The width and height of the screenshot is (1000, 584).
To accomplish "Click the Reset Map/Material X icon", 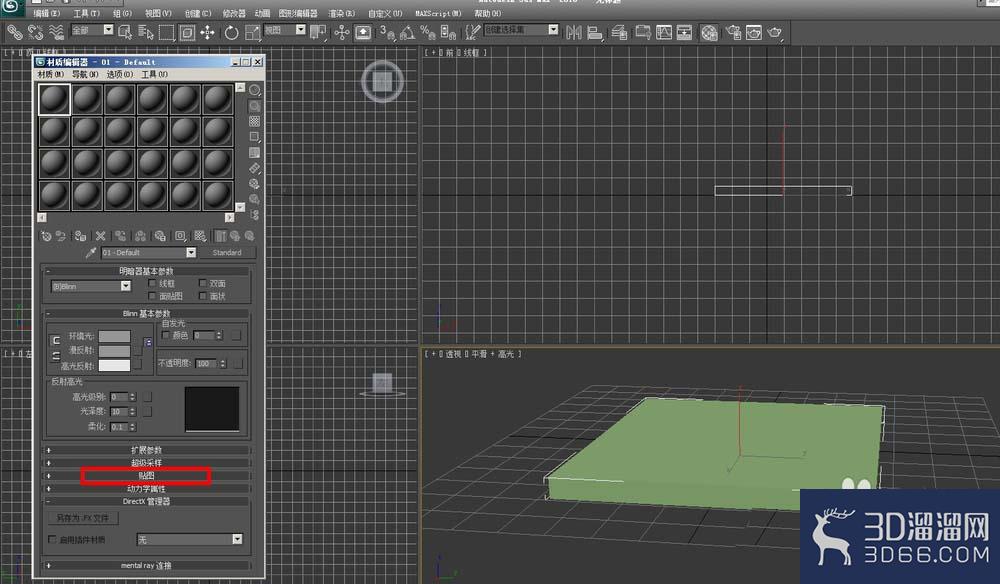I will [100, 236].
